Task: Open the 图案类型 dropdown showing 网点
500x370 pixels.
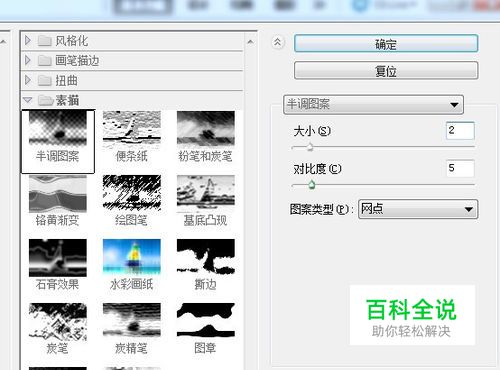Action: click(418, 209)
